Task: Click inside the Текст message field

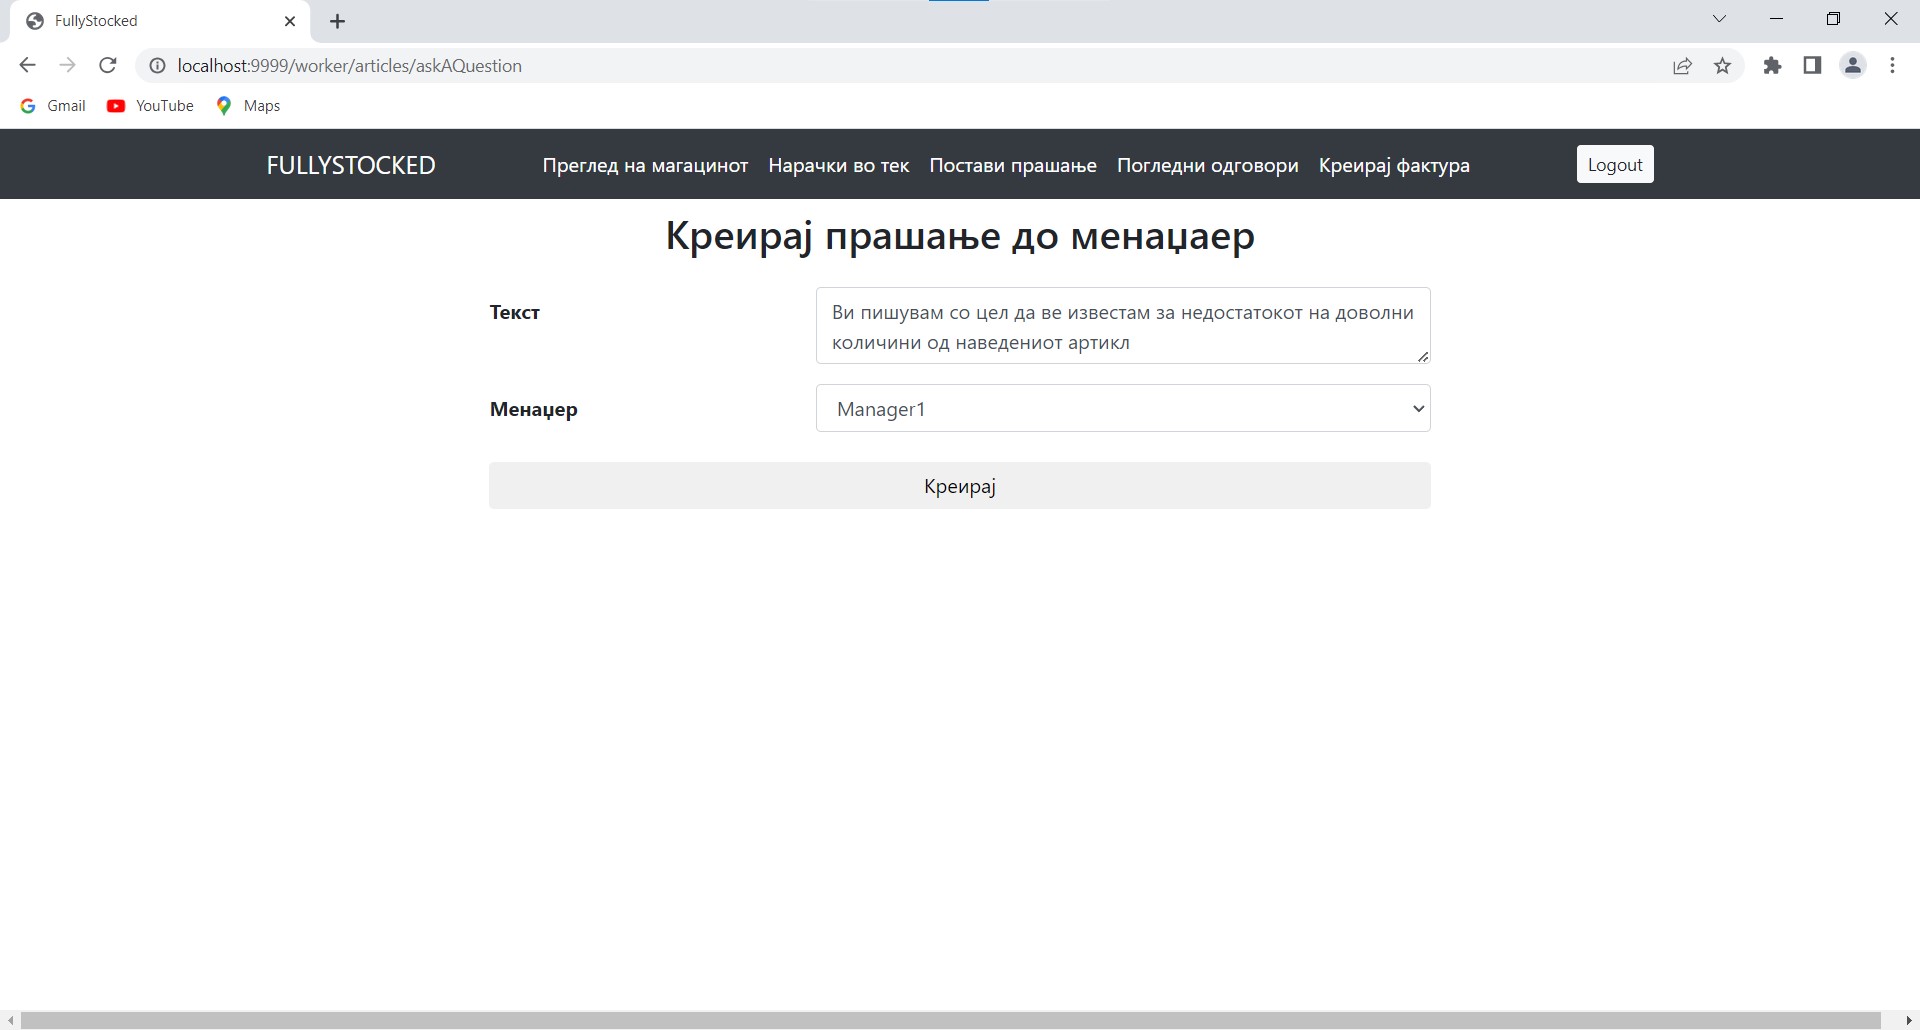Action: pyautogui.click(x=1122, y=326)
